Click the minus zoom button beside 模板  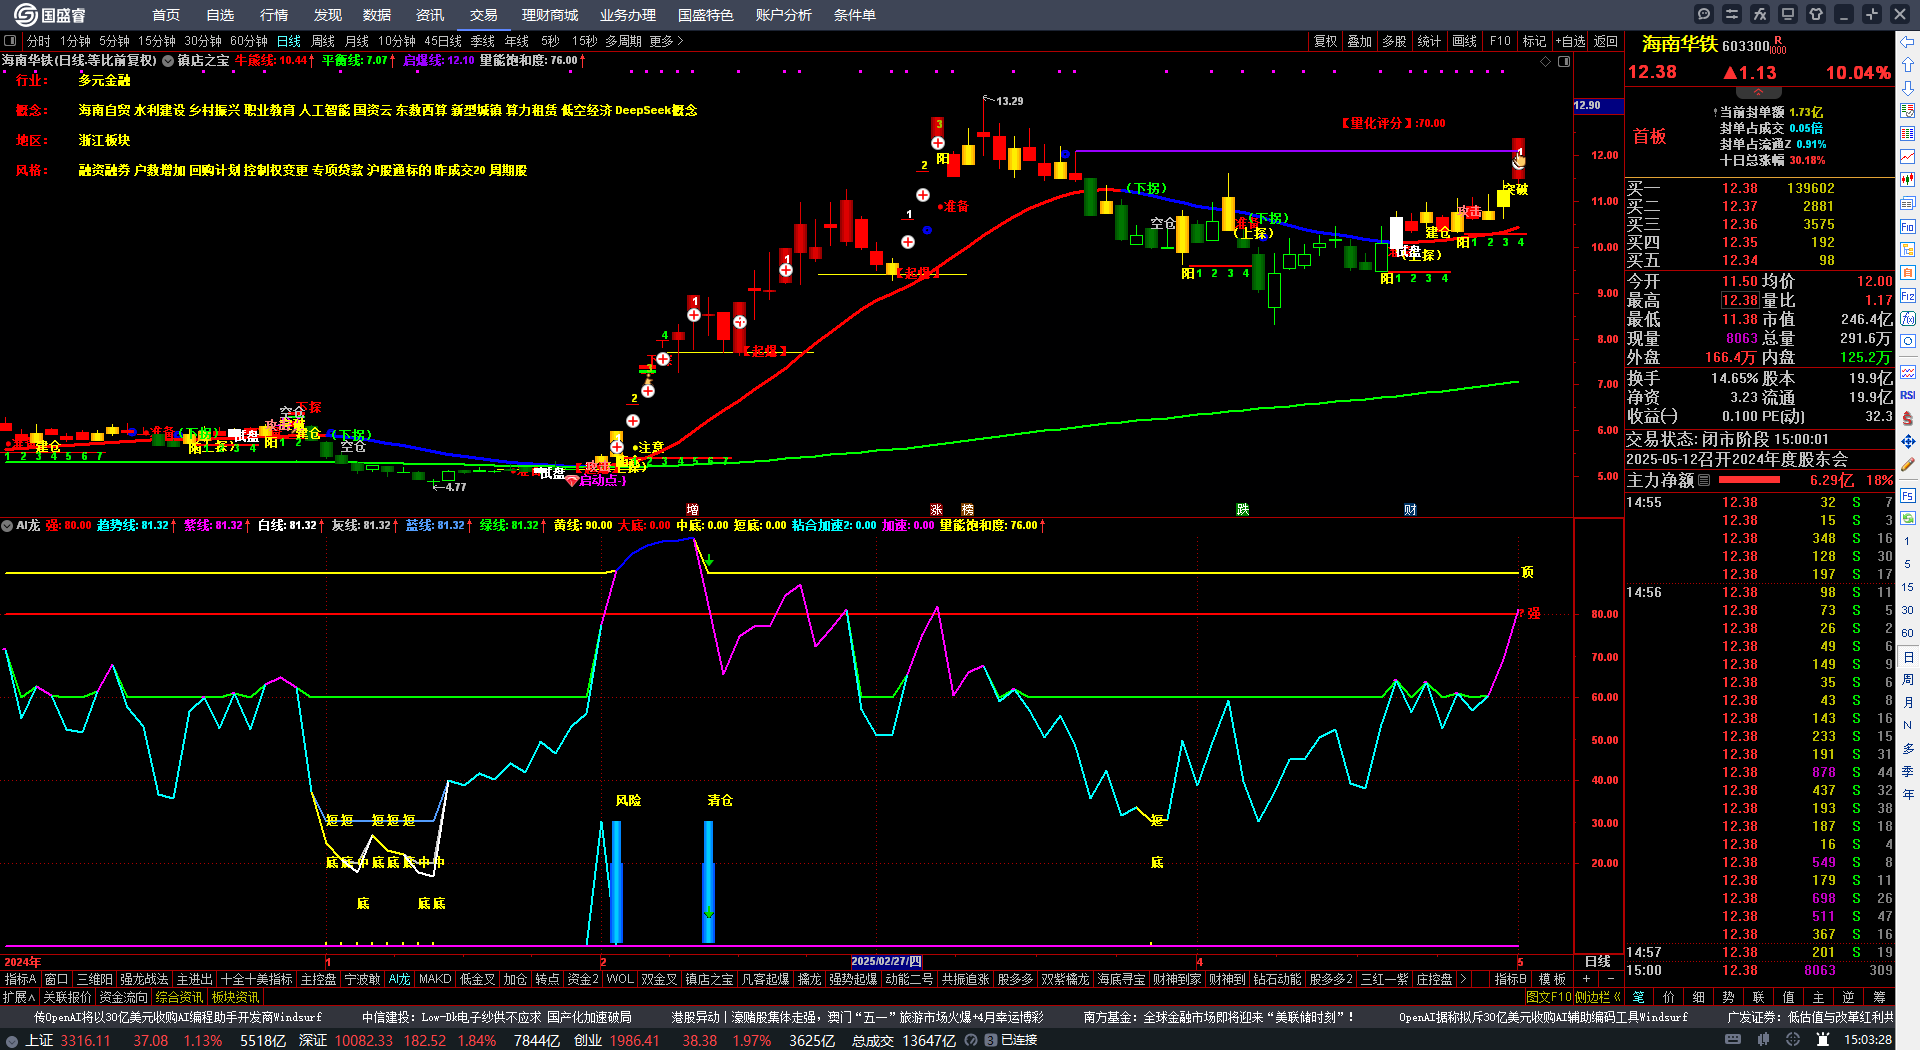tap(1610, 979)
